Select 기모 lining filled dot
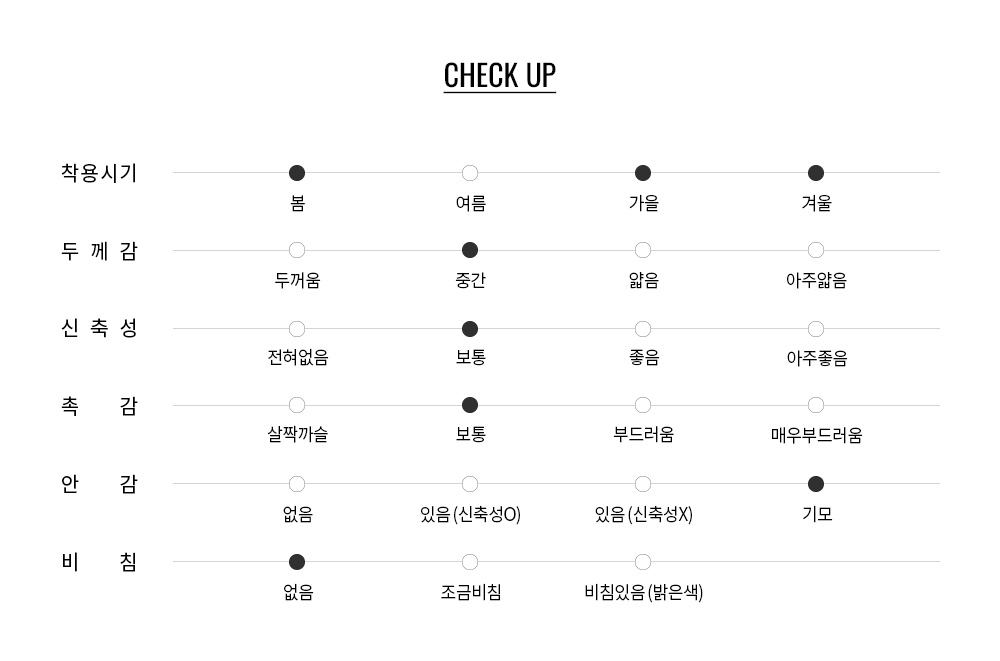The height and width of the screenshot is (661, 1000). point(816,484)
